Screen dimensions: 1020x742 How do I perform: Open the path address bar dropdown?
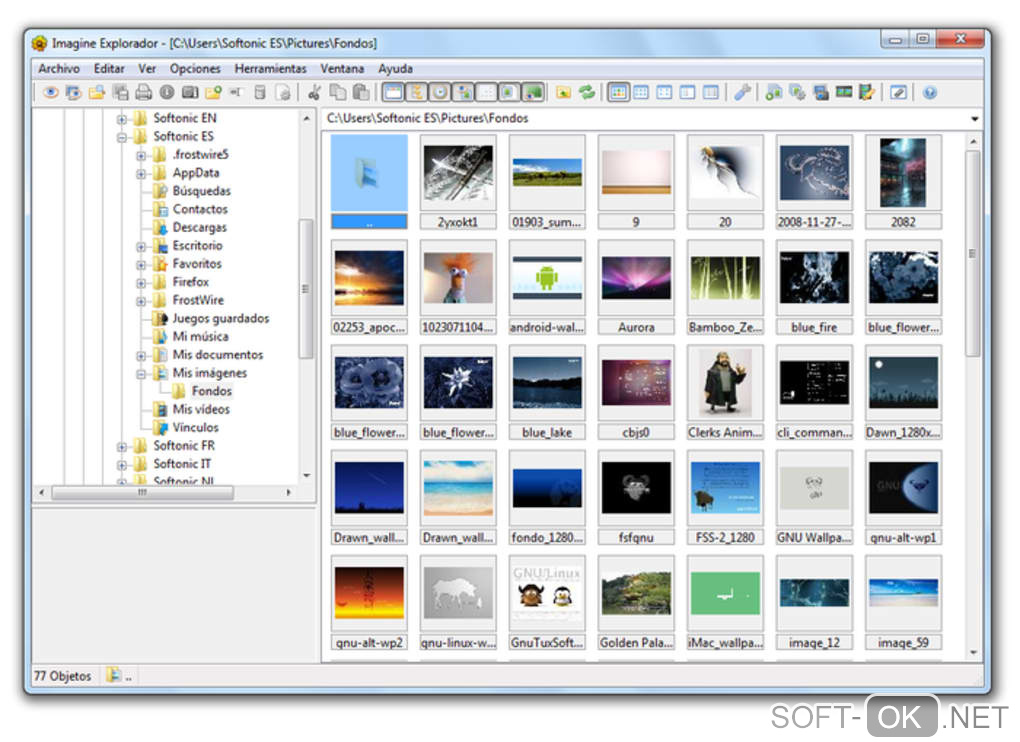[x=974, y=119]
